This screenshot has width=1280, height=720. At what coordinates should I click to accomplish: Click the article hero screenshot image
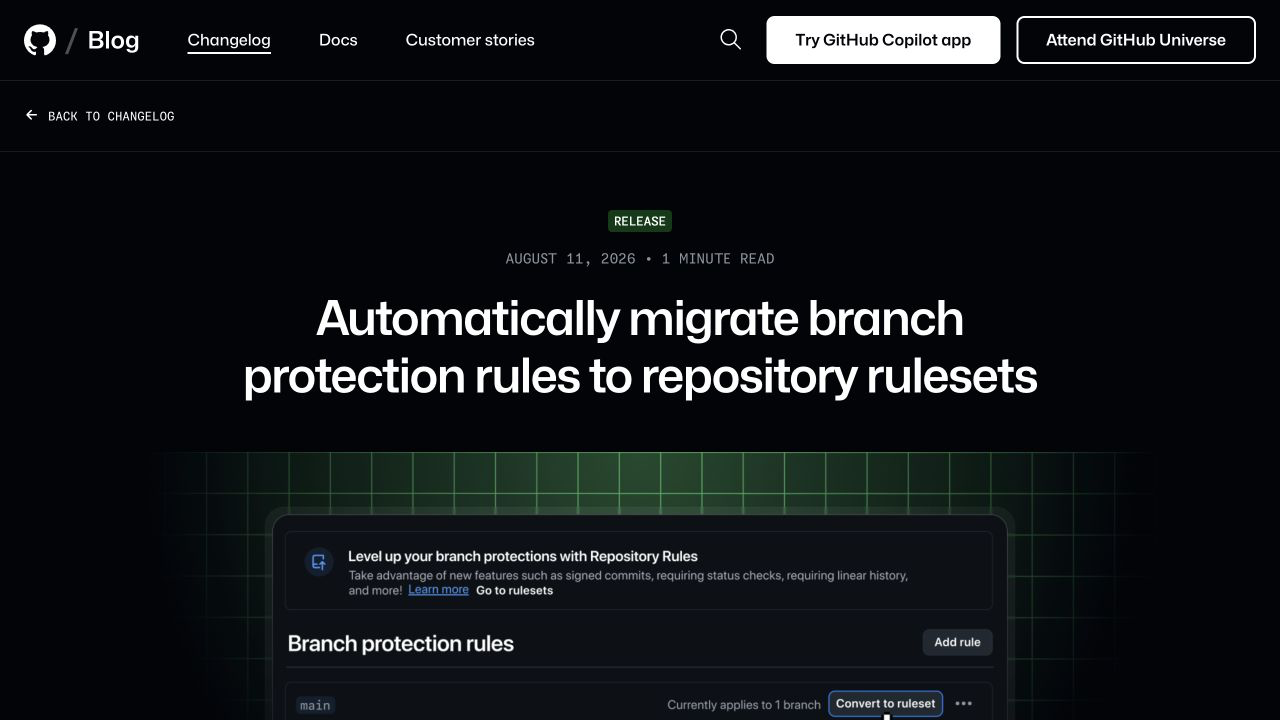pos(640,586)
